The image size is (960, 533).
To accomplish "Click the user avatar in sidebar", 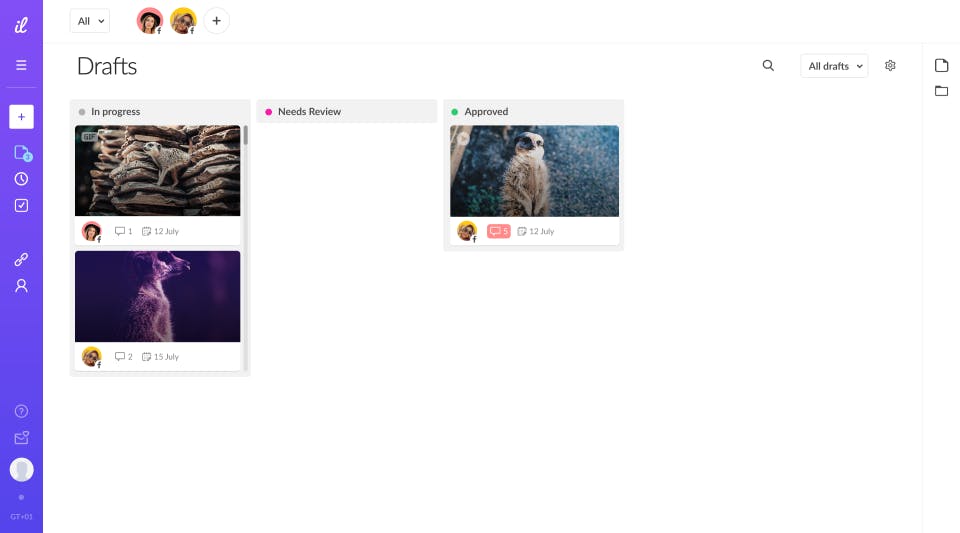I will point(21,470).
